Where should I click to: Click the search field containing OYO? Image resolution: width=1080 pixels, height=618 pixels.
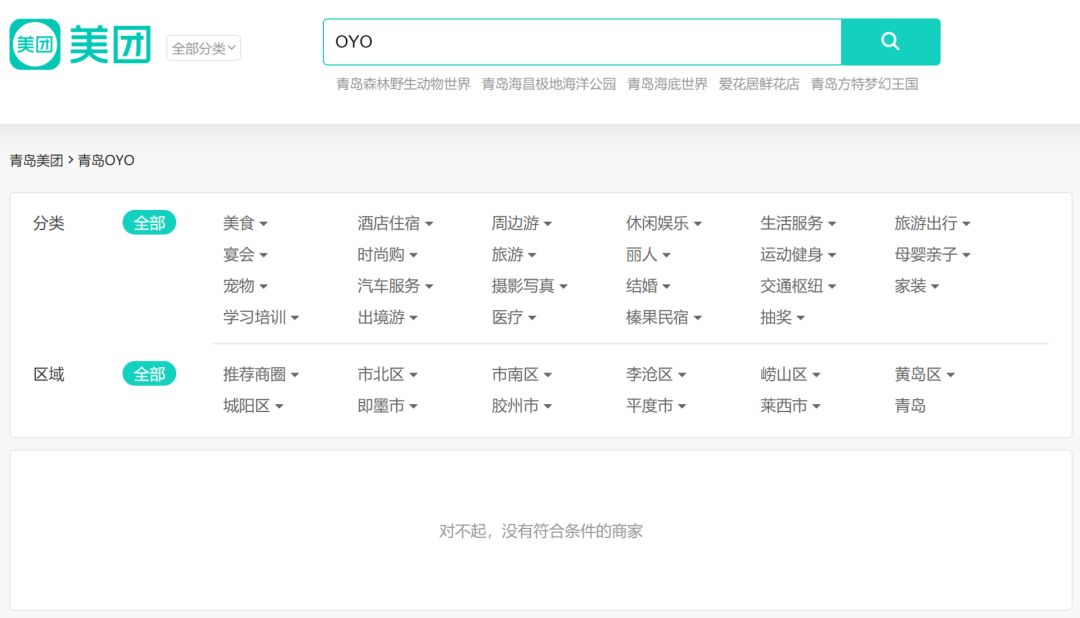[x=580, y=41]
